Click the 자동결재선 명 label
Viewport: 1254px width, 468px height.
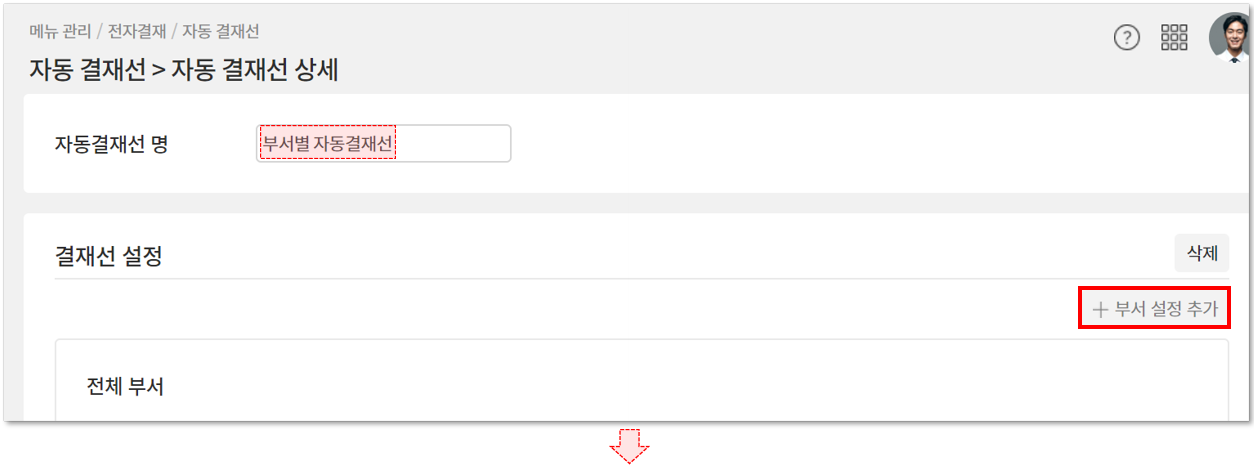111,144
